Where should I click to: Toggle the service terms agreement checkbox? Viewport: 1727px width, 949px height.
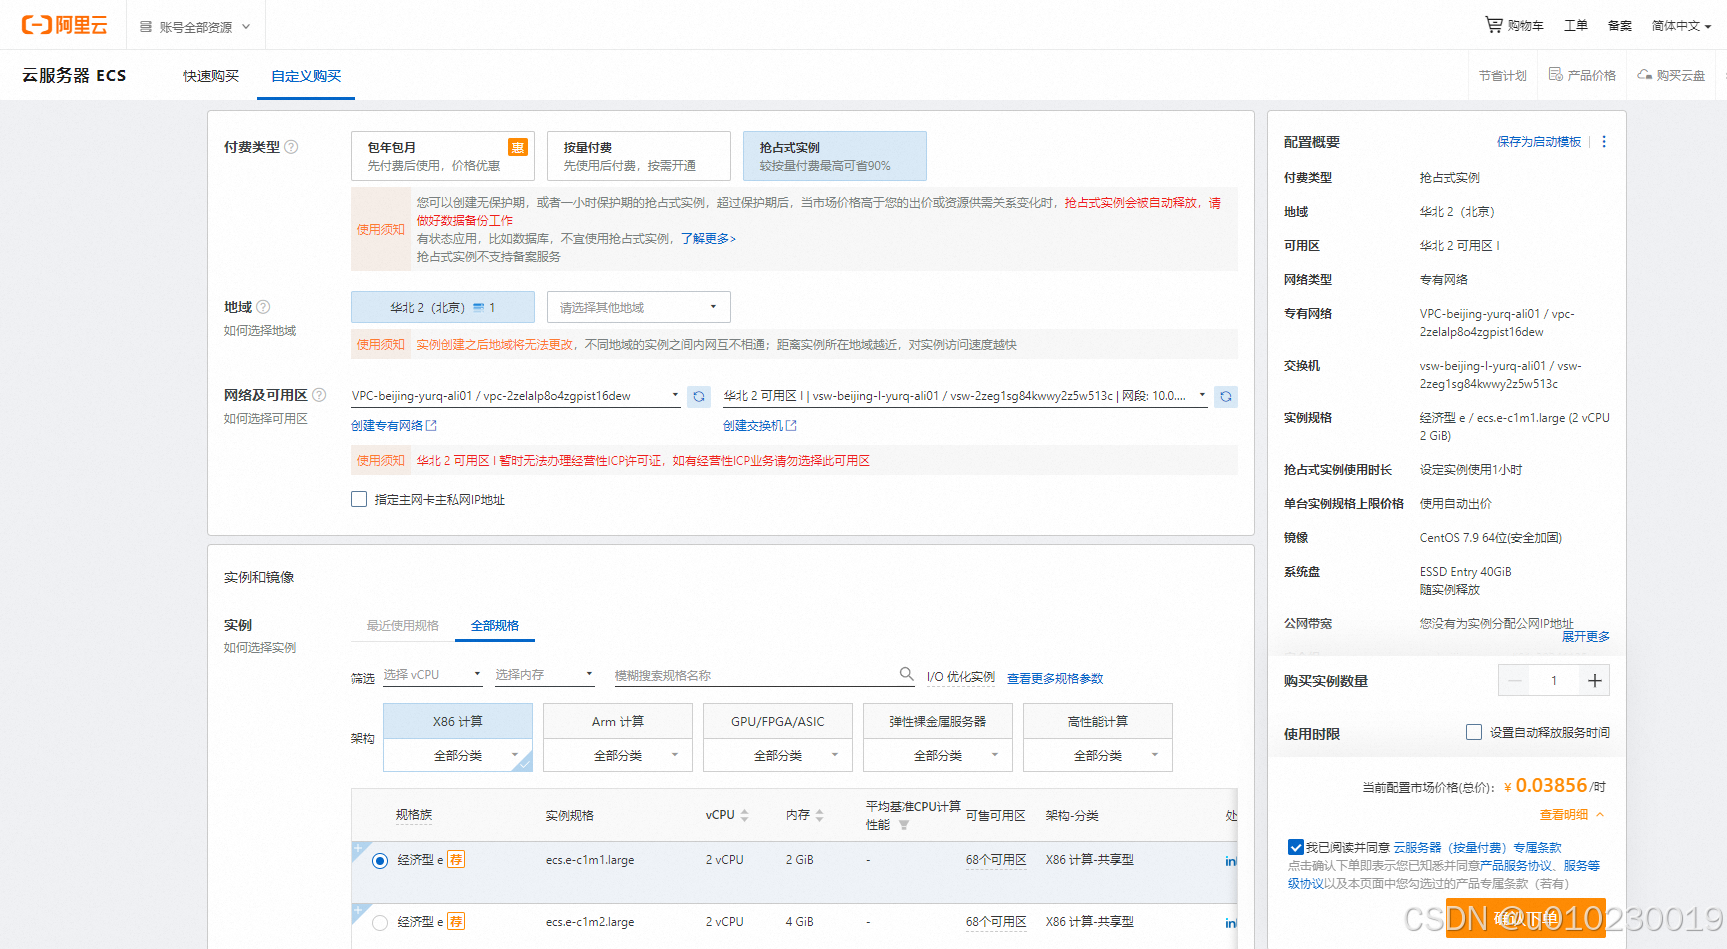(x=1296, y=847)
